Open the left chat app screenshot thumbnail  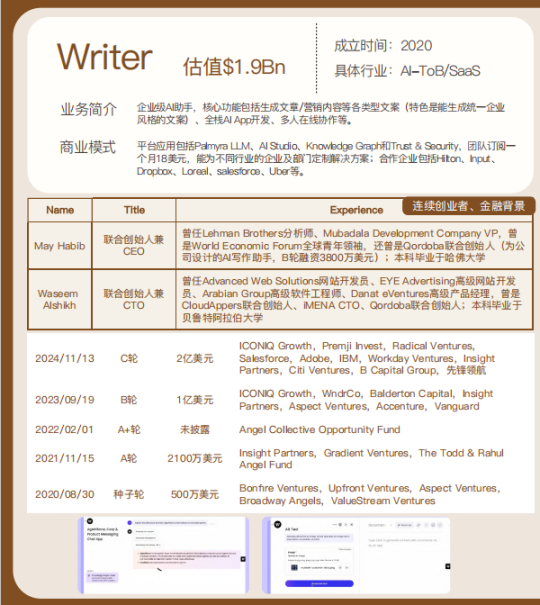164,555
